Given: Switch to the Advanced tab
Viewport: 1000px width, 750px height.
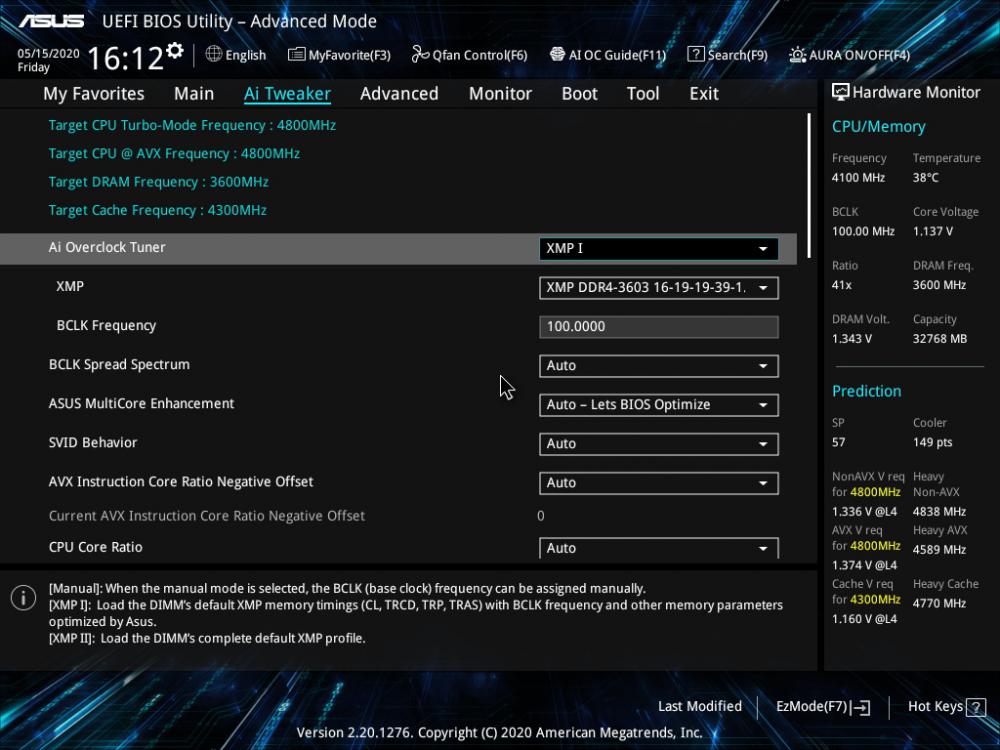Looking at the screenshot, I should (x=399, y=94).
